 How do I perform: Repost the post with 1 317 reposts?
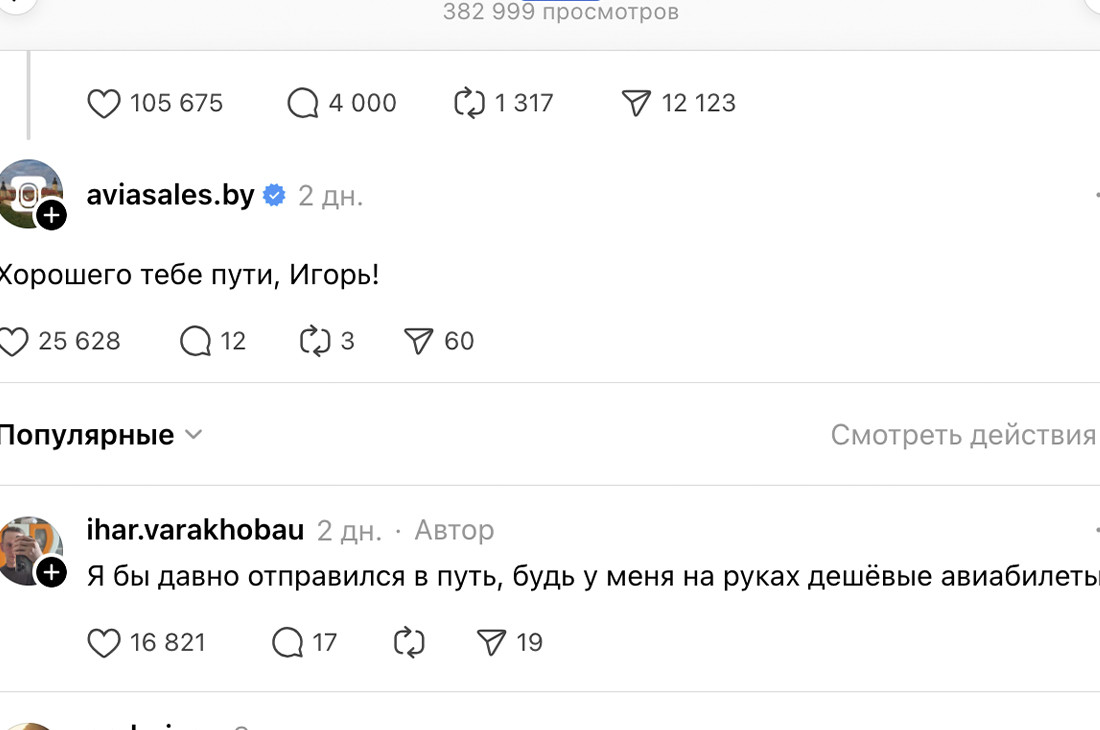(x=469, y=103)
